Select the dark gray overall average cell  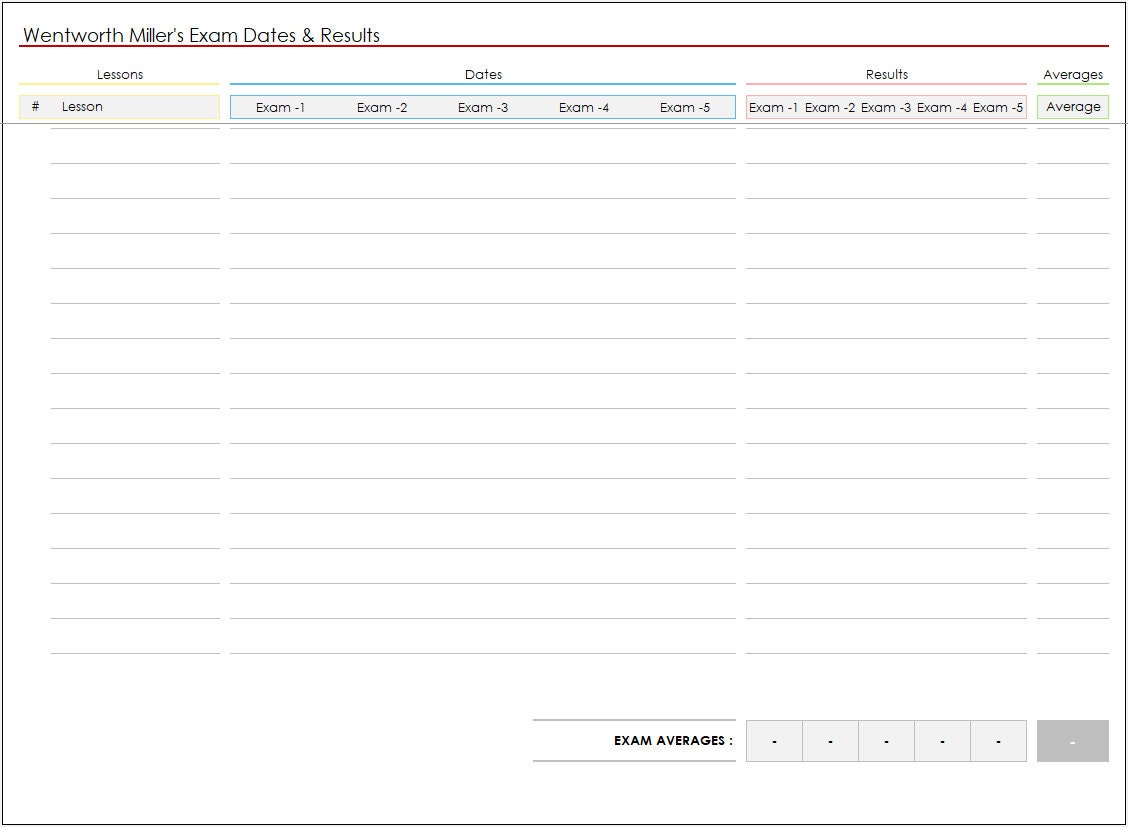pyautogui.click(x=1073, y=741)
